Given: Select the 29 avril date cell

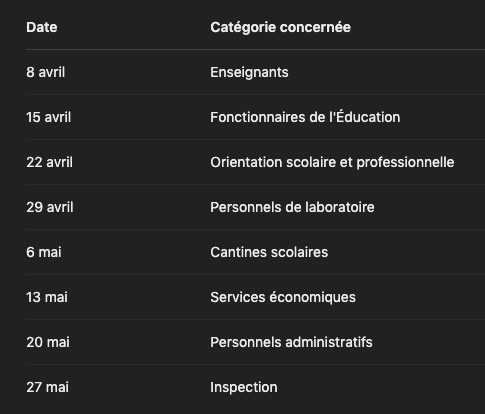Looking at the screenshot, I should pos(50,207).
